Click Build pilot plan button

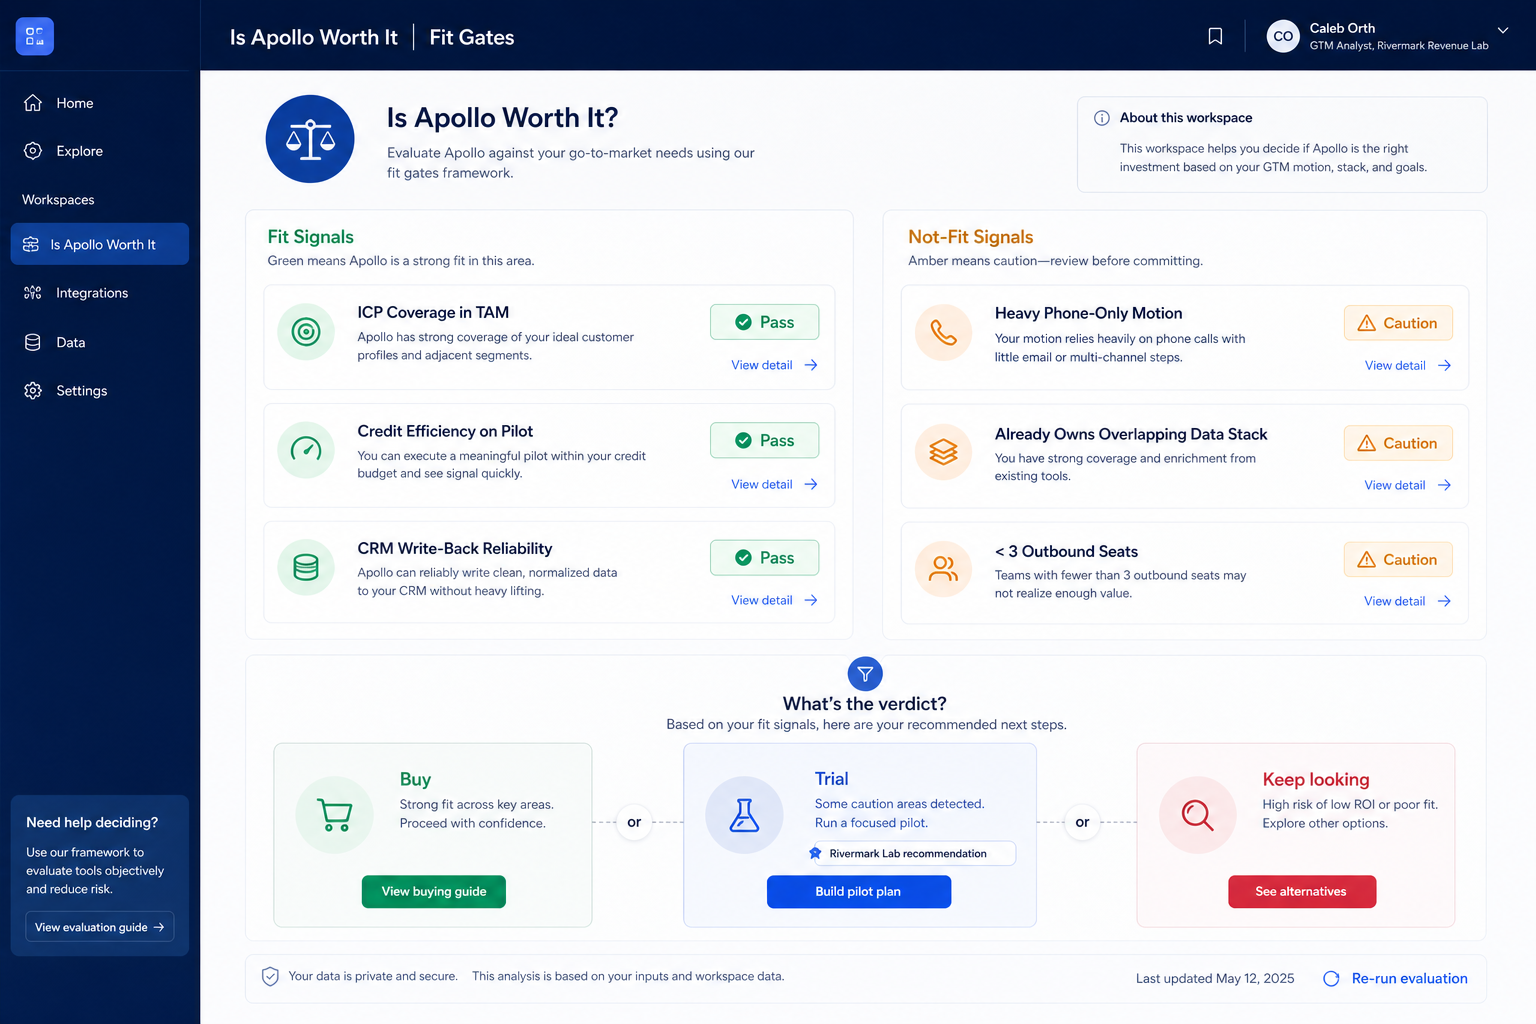[859, 892]
